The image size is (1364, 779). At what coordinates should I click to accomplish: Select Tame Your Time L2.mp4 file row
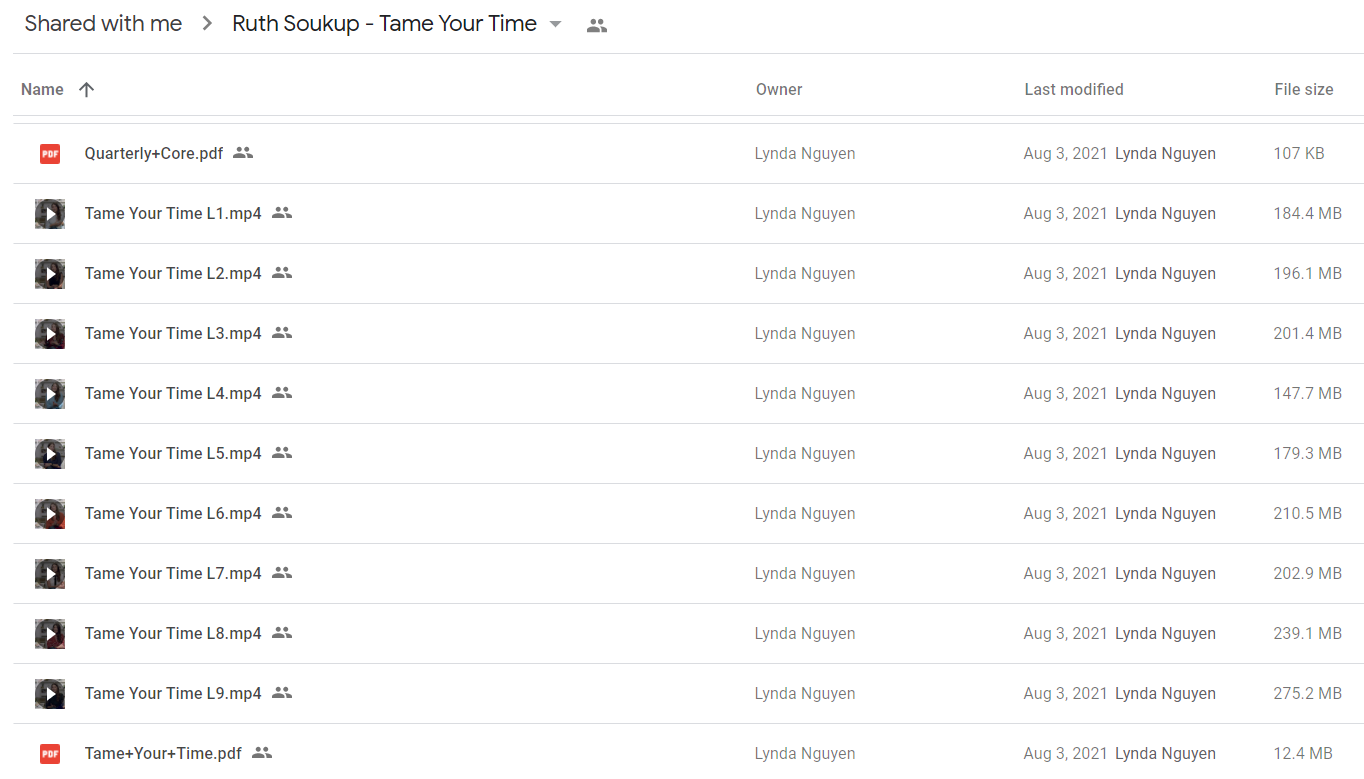(x=688, y=274)
